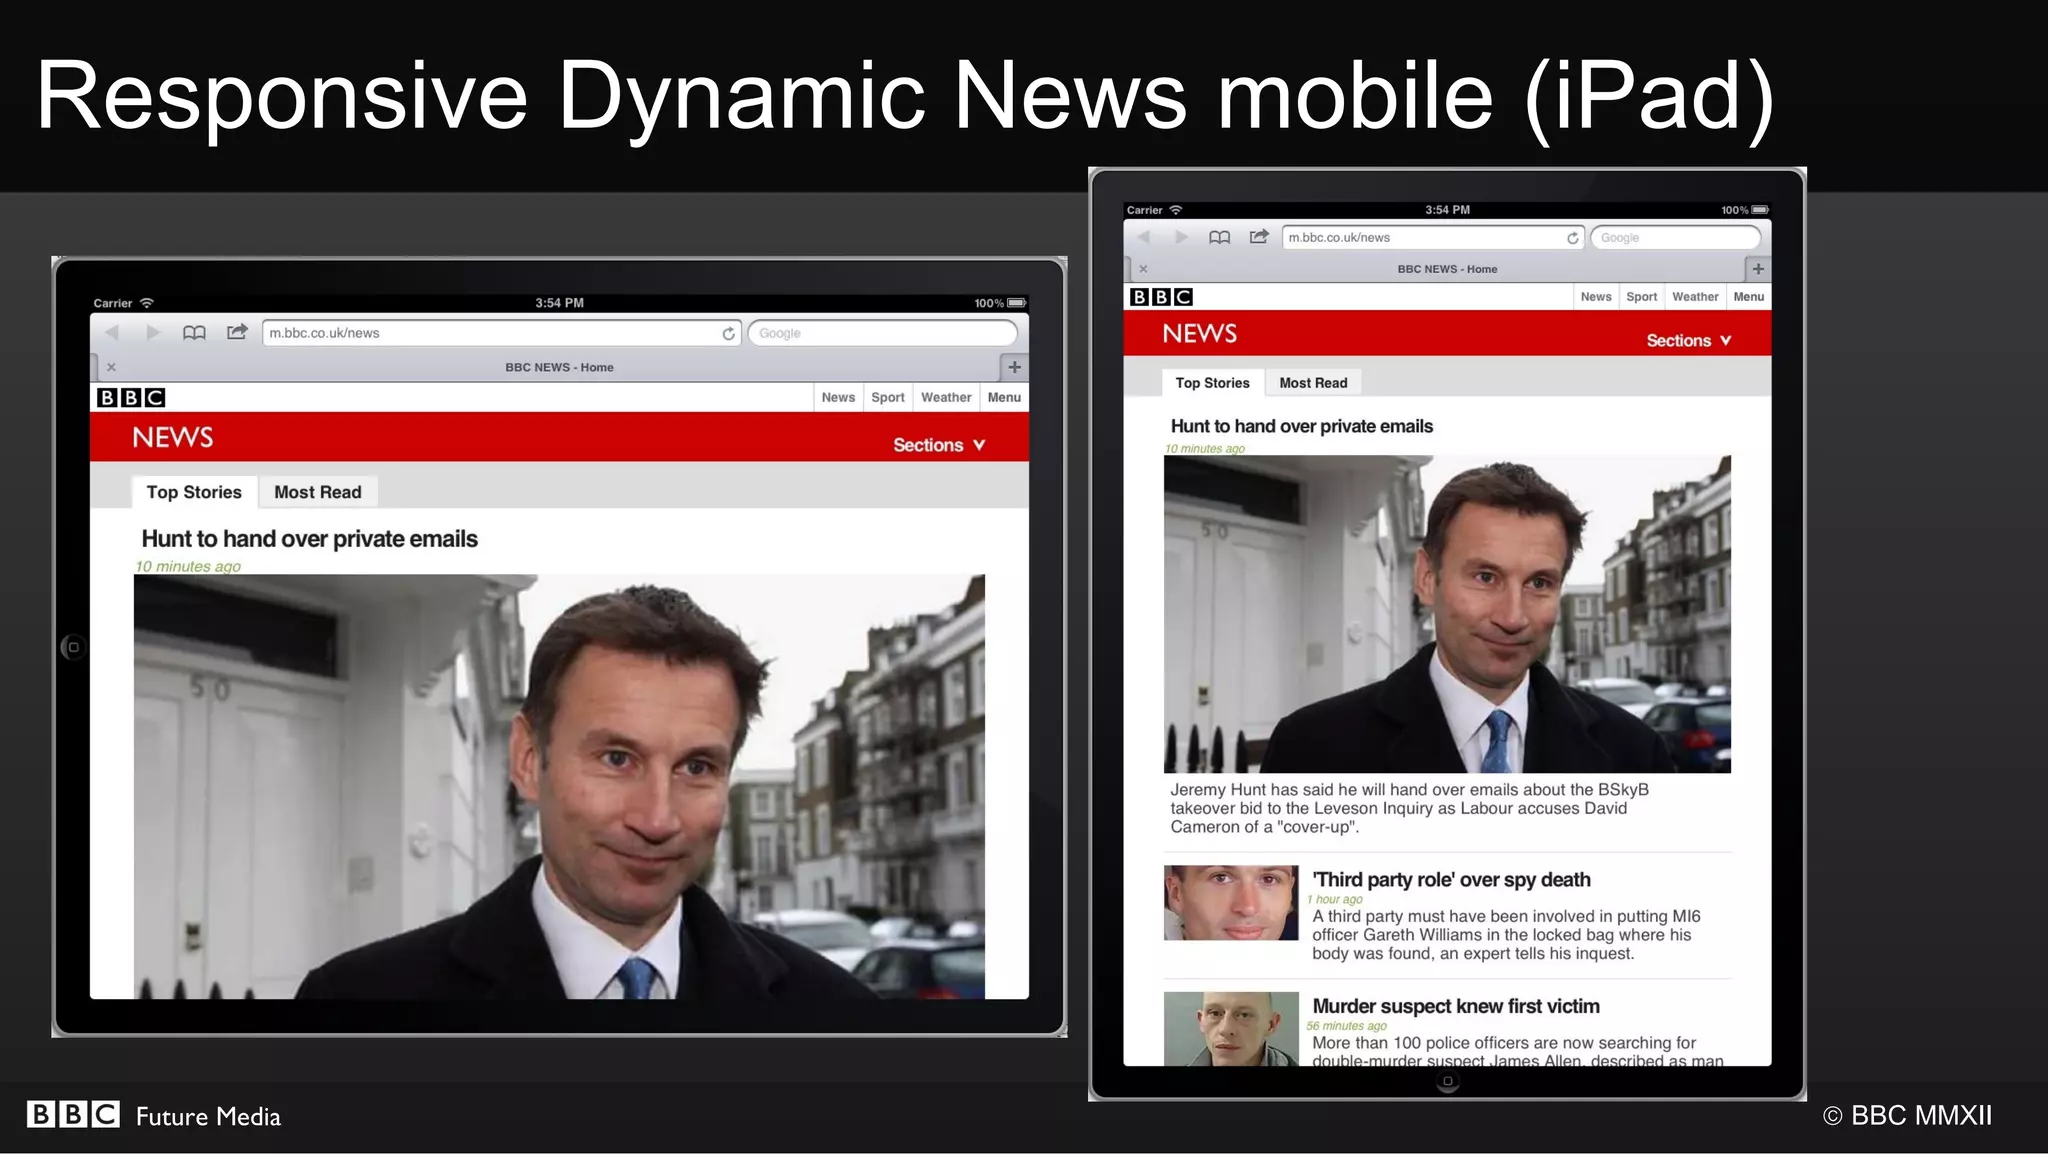This screenshot has height=1154, width=2048.
Task: Select the Top Stories tab in the landscape iPad
Action: (x=194, y=492)
